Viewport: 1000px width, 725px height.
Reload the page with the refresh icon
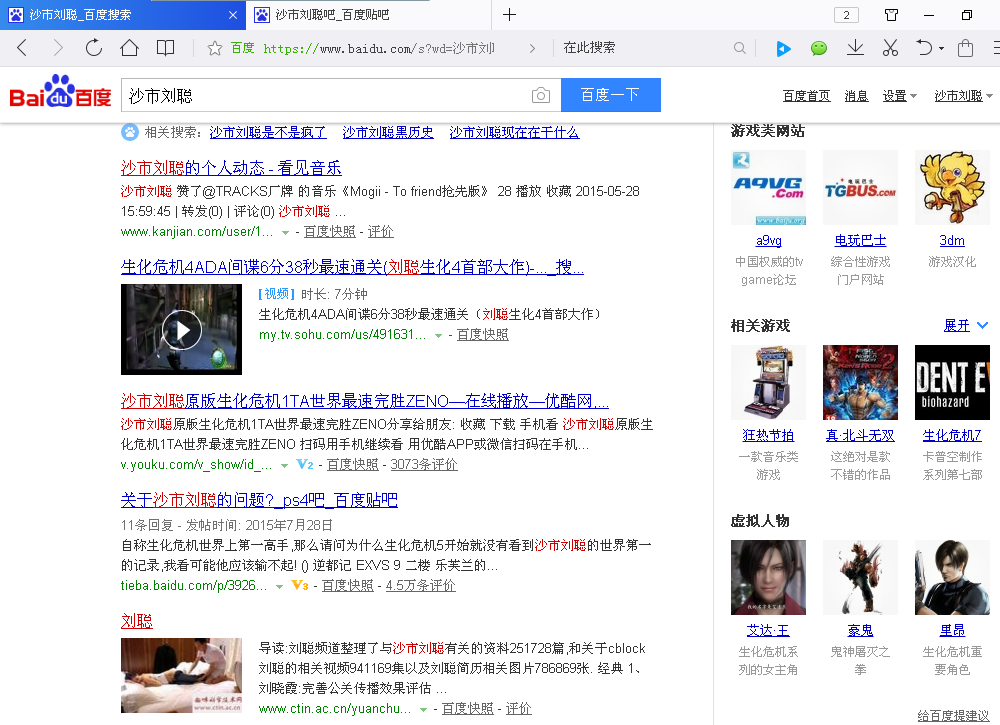[x=94, y=48]
